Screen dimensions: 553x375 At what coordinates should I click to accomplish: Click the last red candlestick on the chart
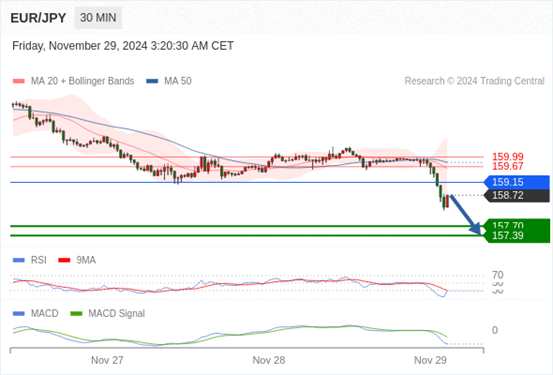pyautogui.click(x=448, y=201)
